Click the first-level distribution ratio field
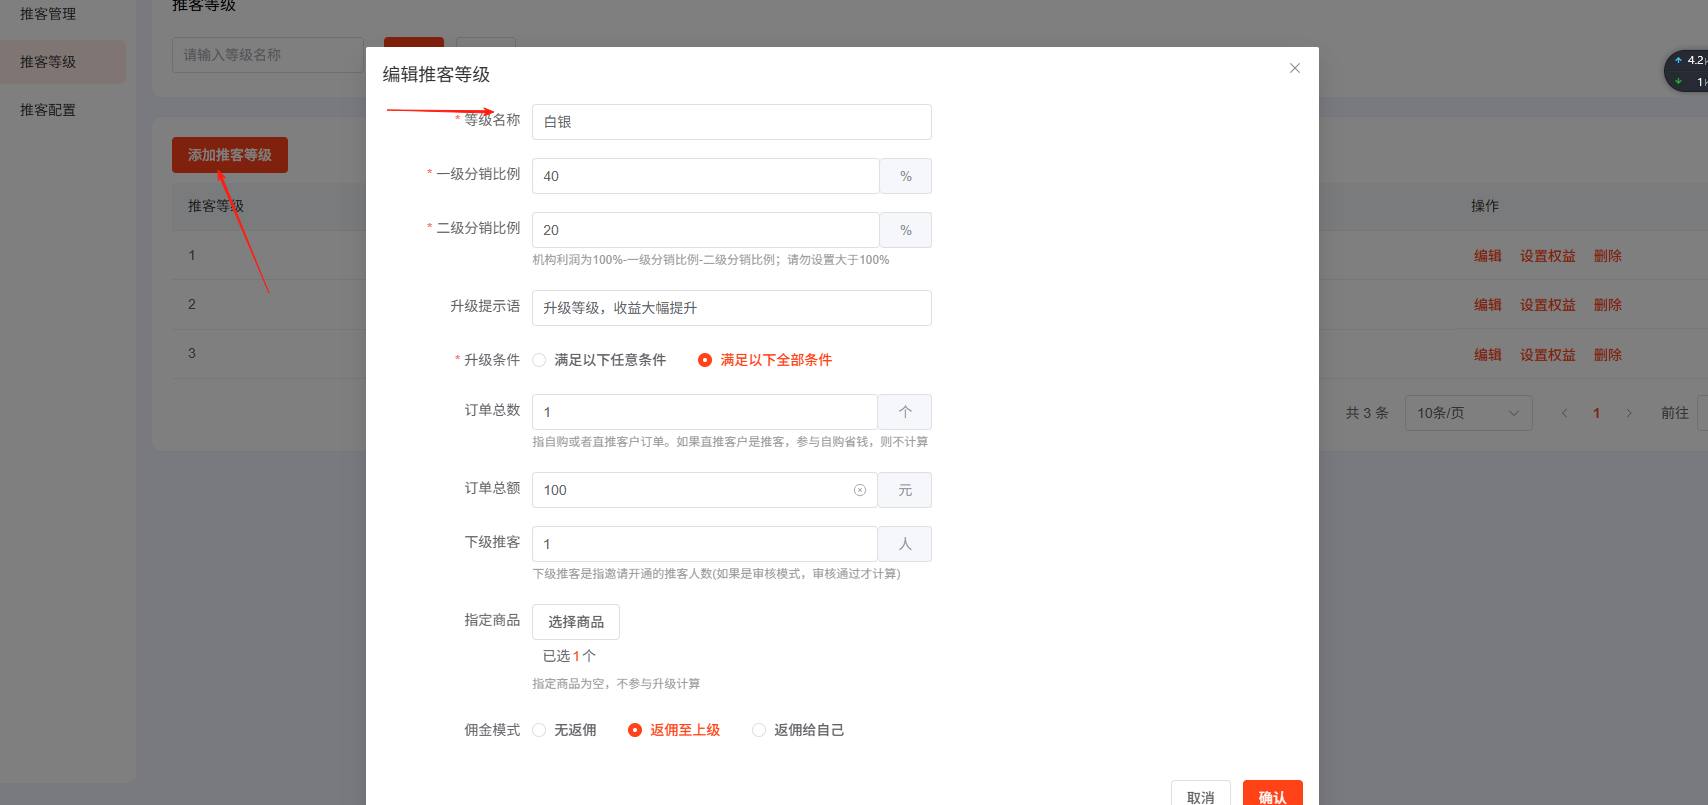 click(705, 176)
